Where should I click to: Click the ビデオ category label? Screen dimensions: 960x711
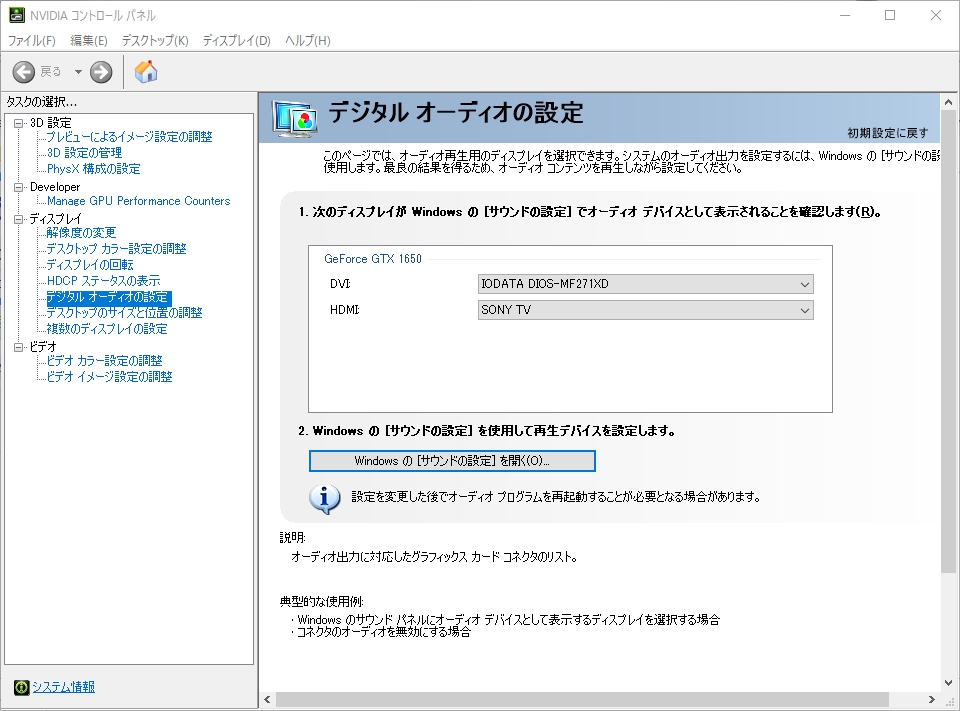click(x=43, y=347)
